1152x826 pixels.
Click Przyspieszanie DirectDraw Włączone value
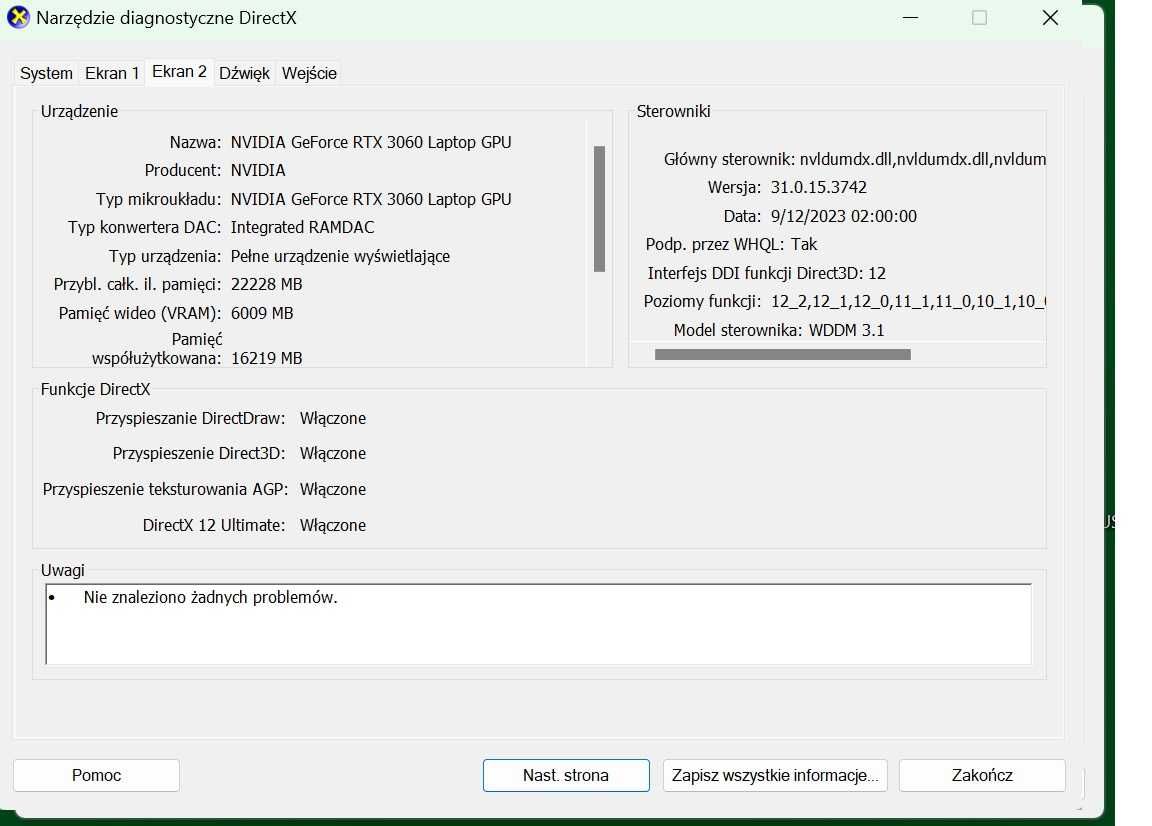click(333, 418)
